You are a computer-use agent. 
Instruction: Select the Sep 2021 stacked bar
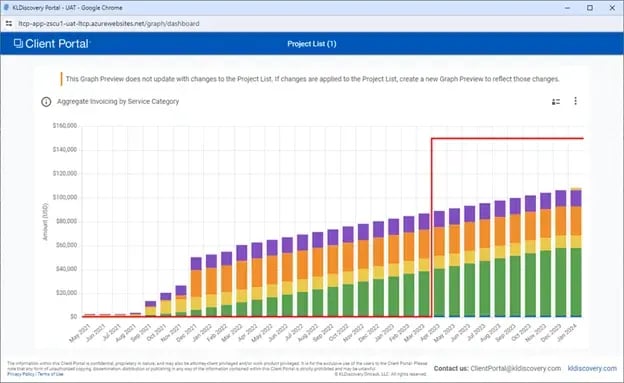pyautogui.click(x=150, y=309)
